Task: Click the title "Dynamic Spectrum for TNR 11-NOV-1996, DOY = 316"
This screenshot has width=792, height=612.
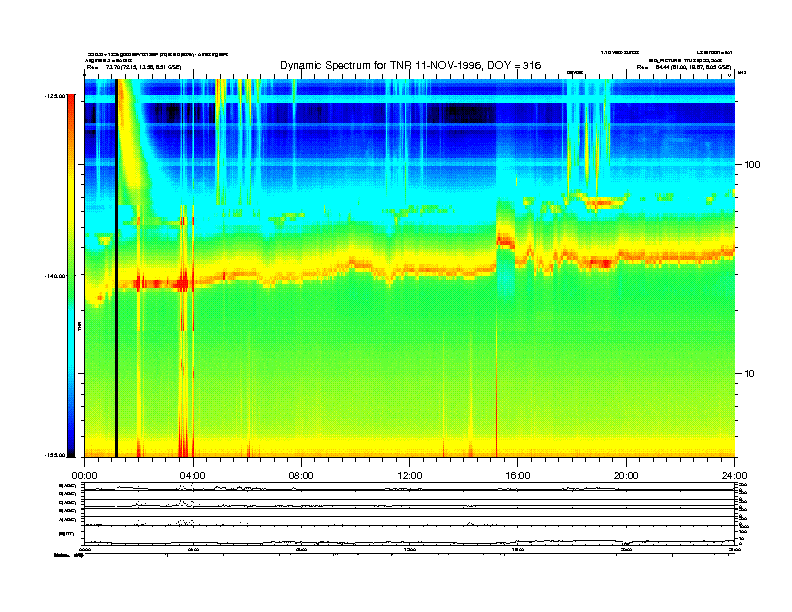Action: click(410, 65)
